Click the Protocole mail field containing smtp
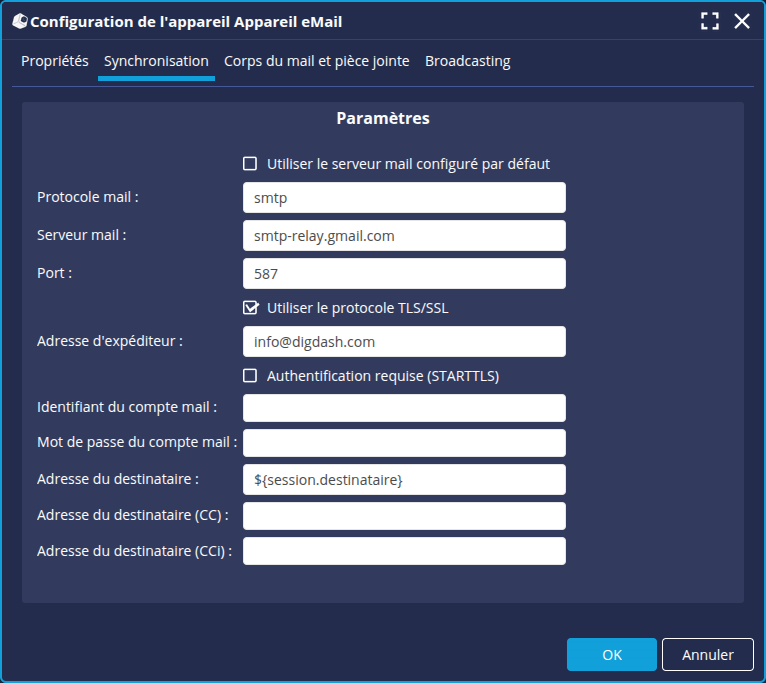The height and width of the screenshot is (683, 766). (x=404, y=198)
